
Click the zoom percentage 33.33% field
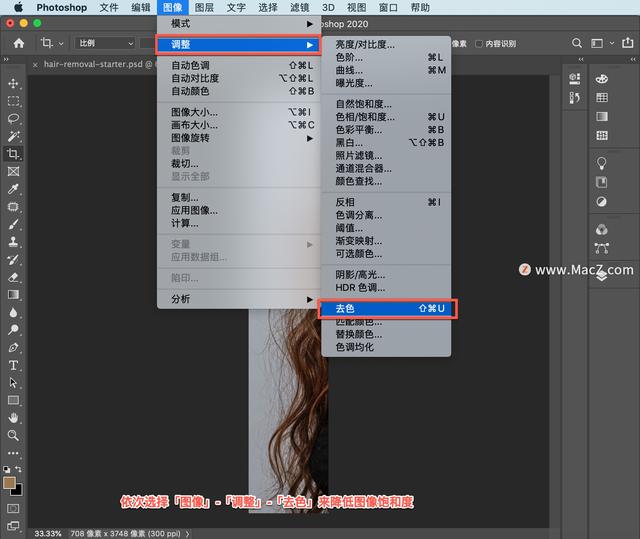pyautogui.click(x=48, y=534)
